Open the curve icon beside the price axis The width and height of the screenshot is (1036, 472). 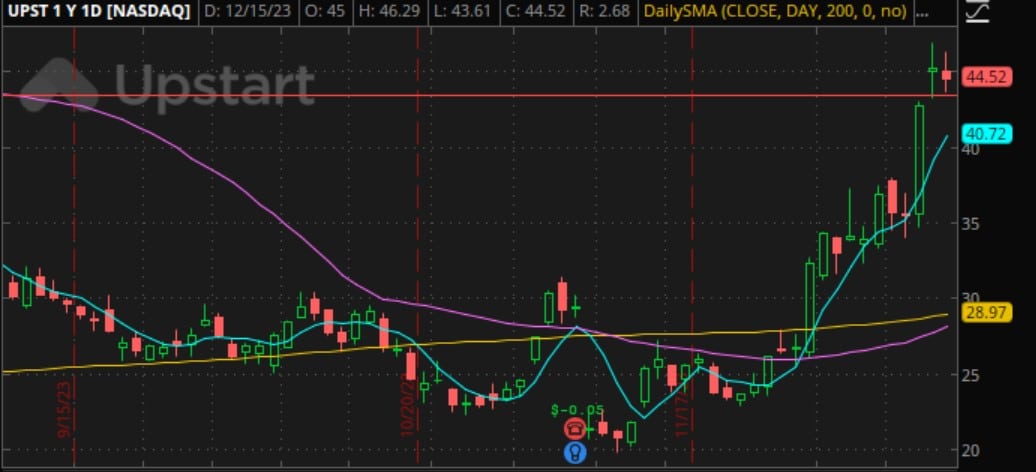978,11
